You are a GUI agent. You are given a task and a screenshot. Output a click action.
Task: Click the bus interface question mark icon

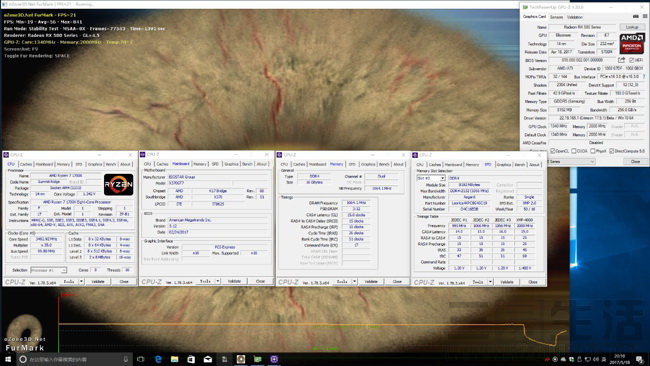pos(644,77)
